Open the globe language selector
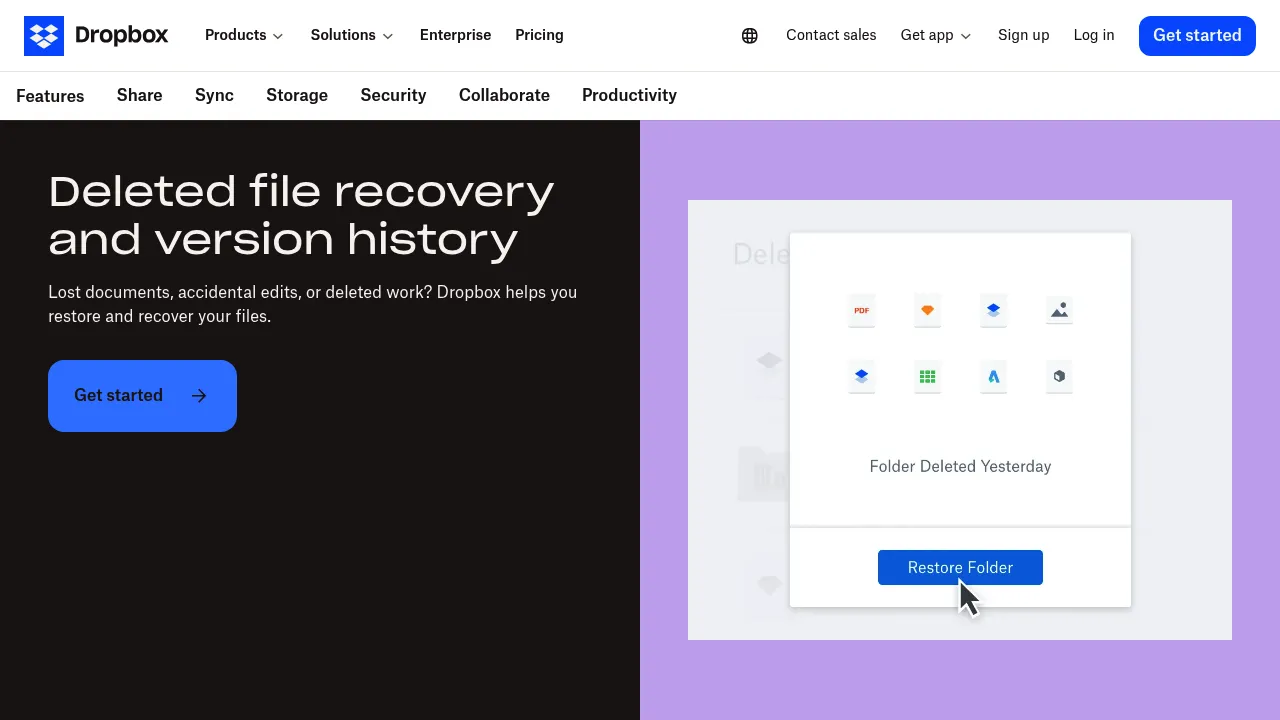This screenshot has height=720, width=1280. 750,36
